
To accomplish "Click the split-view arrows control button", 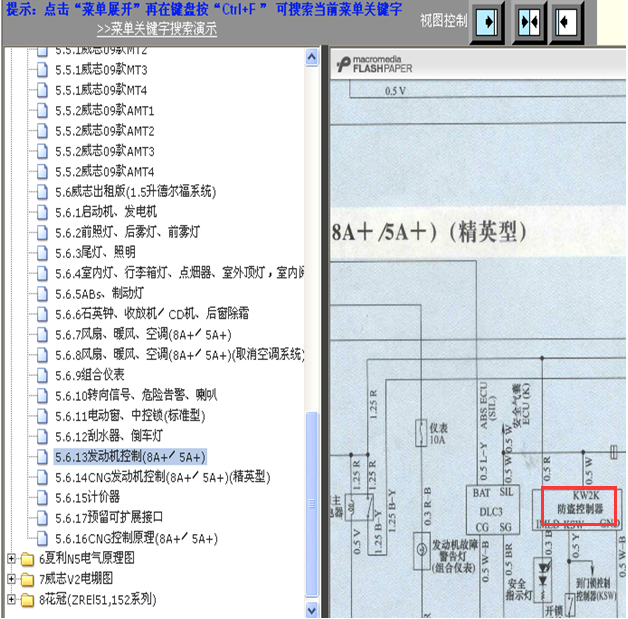I will pyautogui.click(x=529, y=22).
